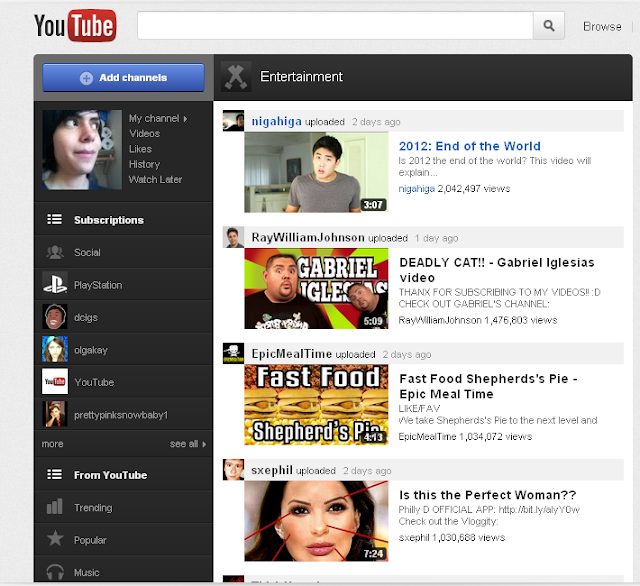The height and width of the screenshot is (586, 640).
Task: Click '1 day ago' next to RayWilliamJohnson
Action: coord(436,238)
